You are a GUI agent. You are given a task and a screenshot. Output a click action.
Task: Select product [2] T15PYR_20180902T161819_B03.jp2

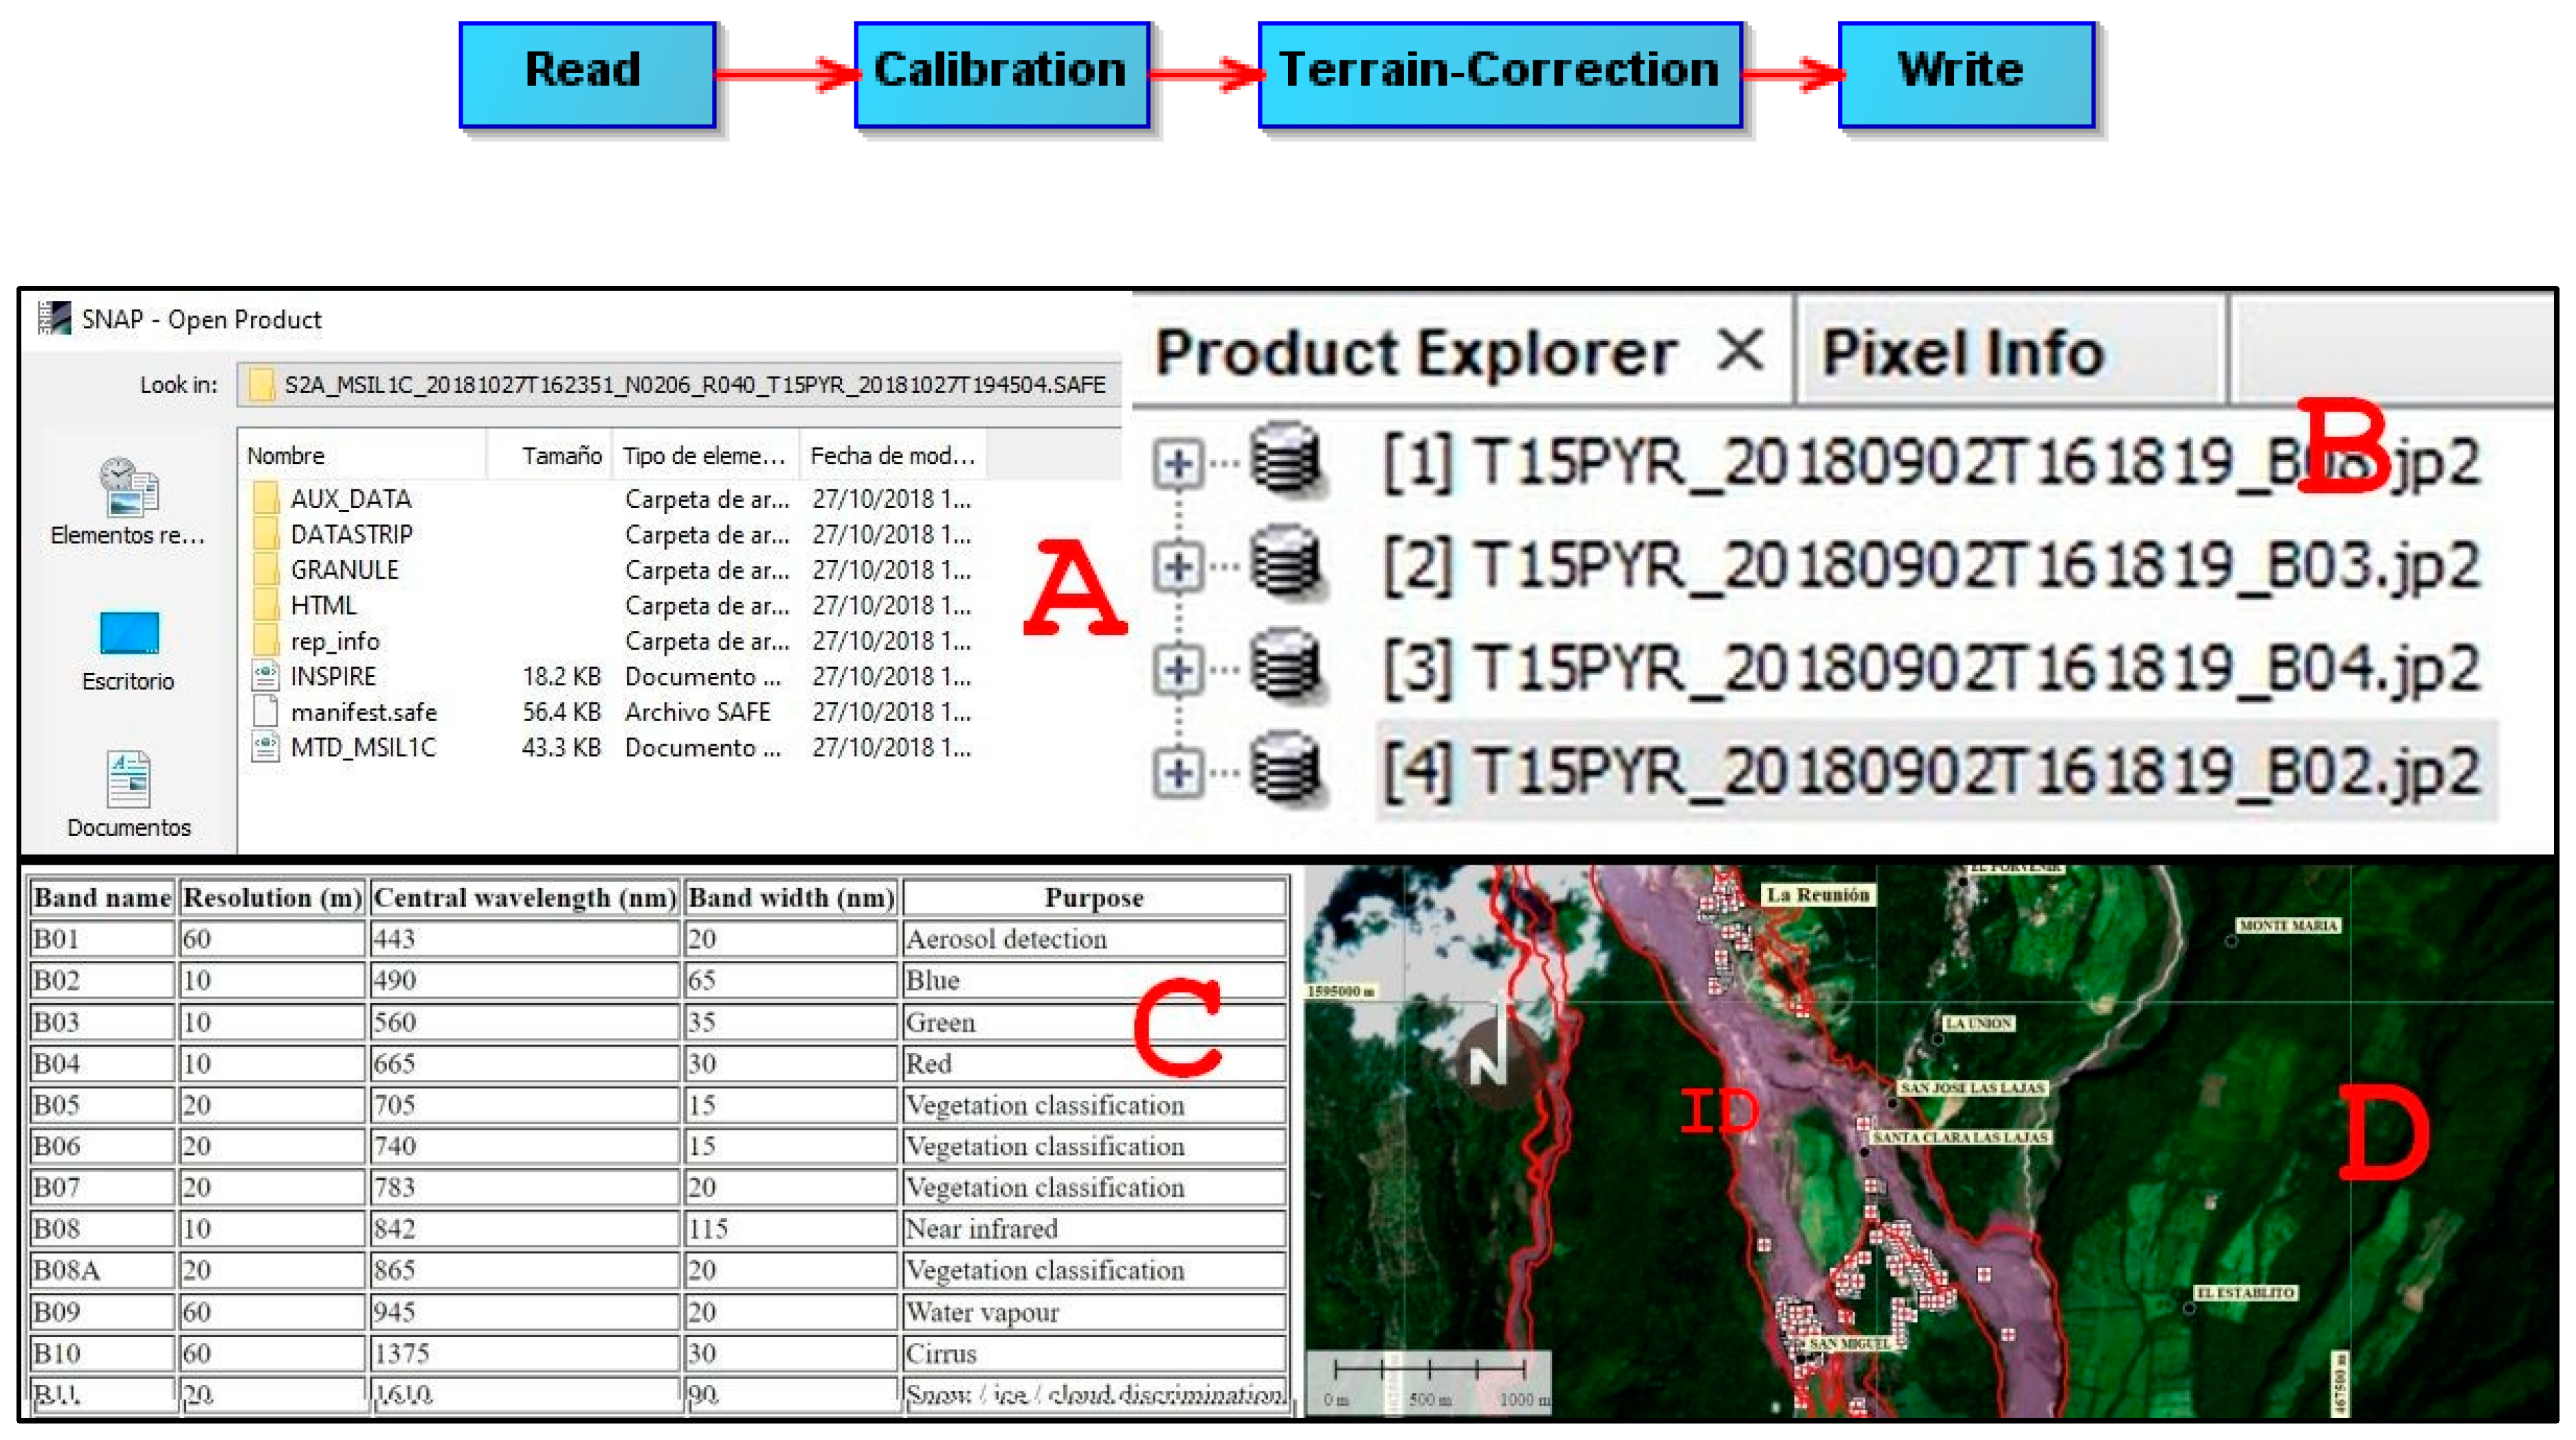click(x=1932, y=567)
